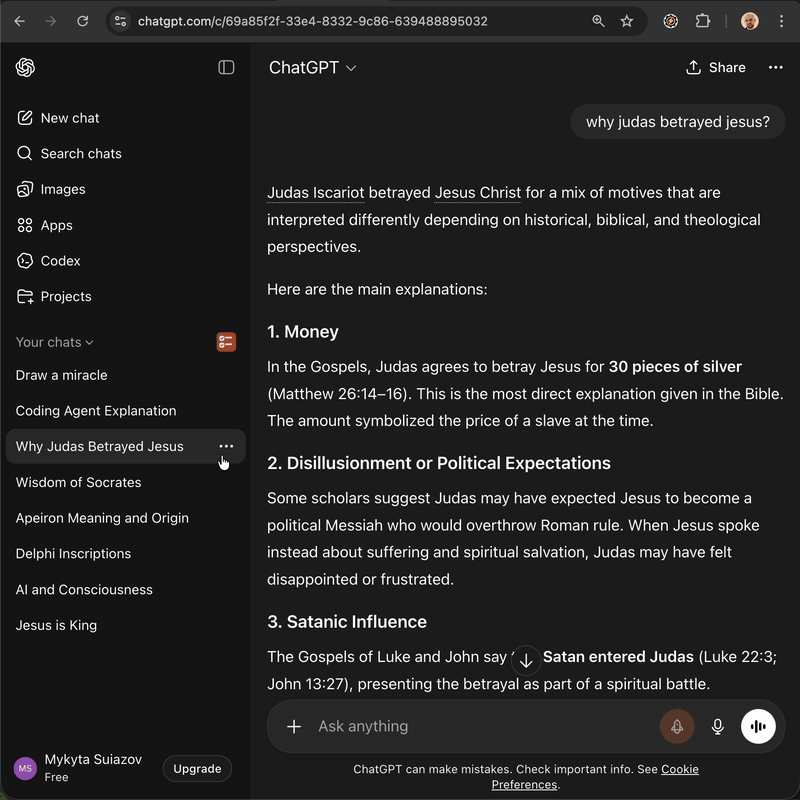Screen dimensions: 800x800
Task: Open options for Why Judas Betrayed Jesus
Action: click(226, 446)
